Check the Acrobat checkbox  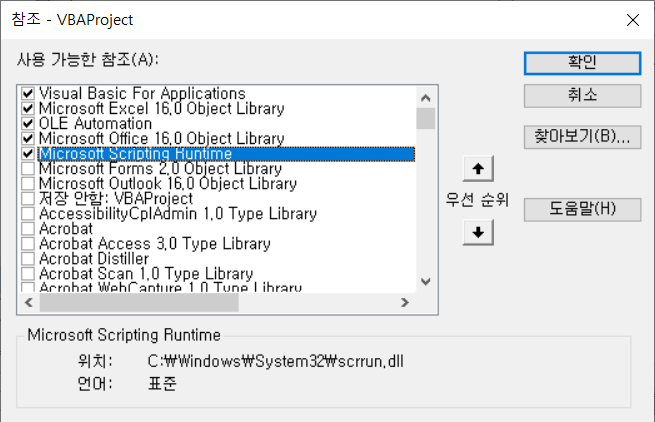tap(28, 229)
